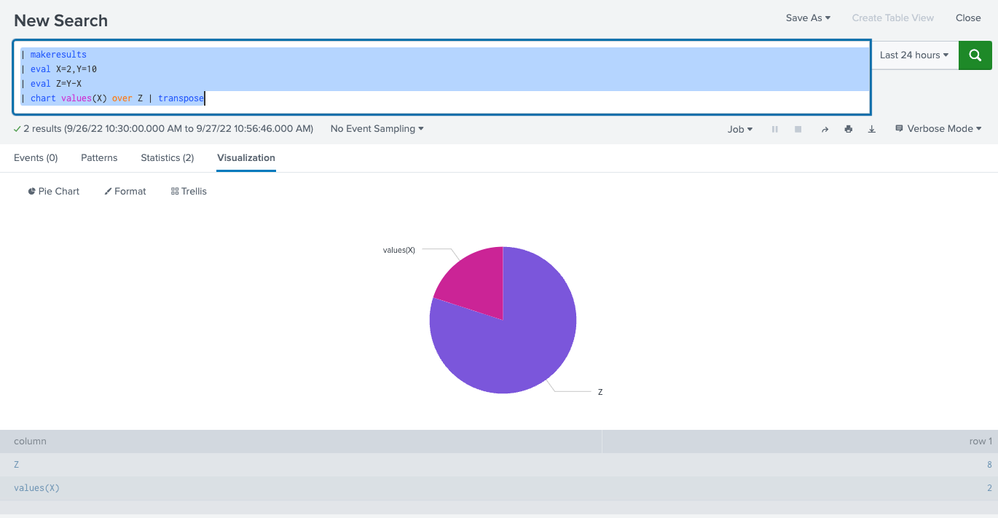
Task: Expand the No Event Sampling dropdown
Action: tap(377, 129)
